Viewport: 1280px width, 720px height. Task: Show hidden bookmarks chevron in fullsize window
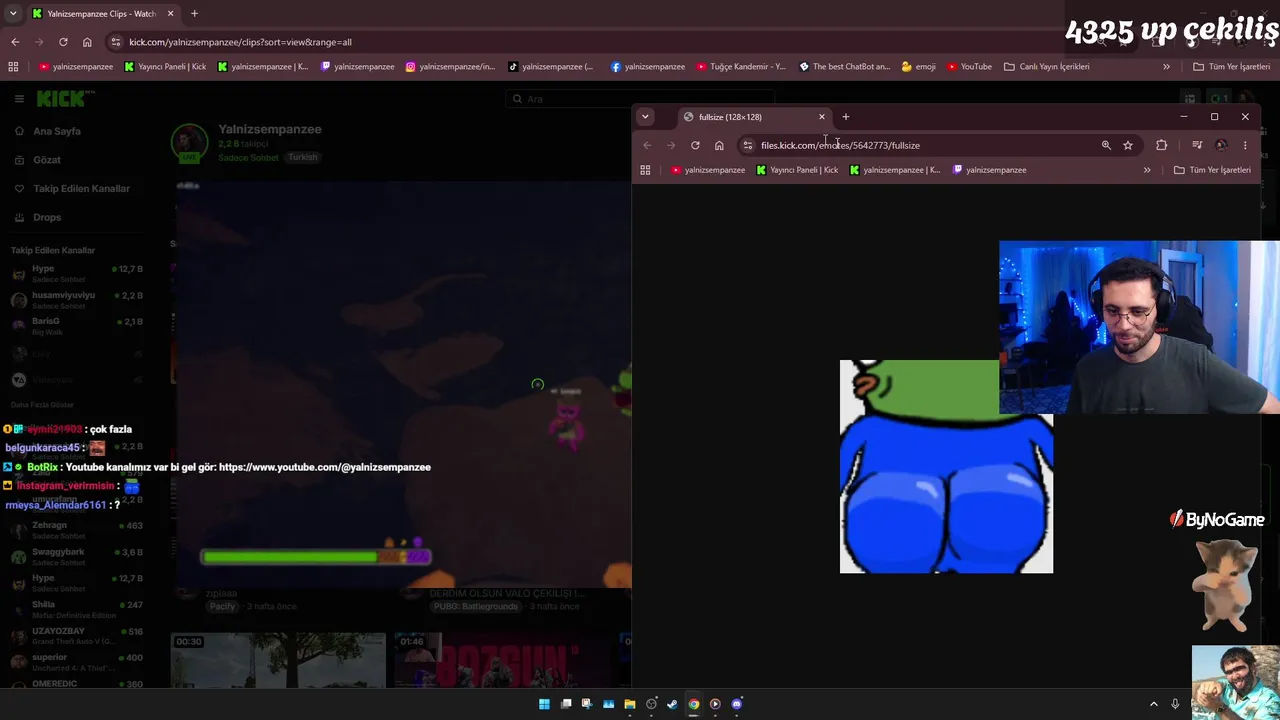(1147, 170)
